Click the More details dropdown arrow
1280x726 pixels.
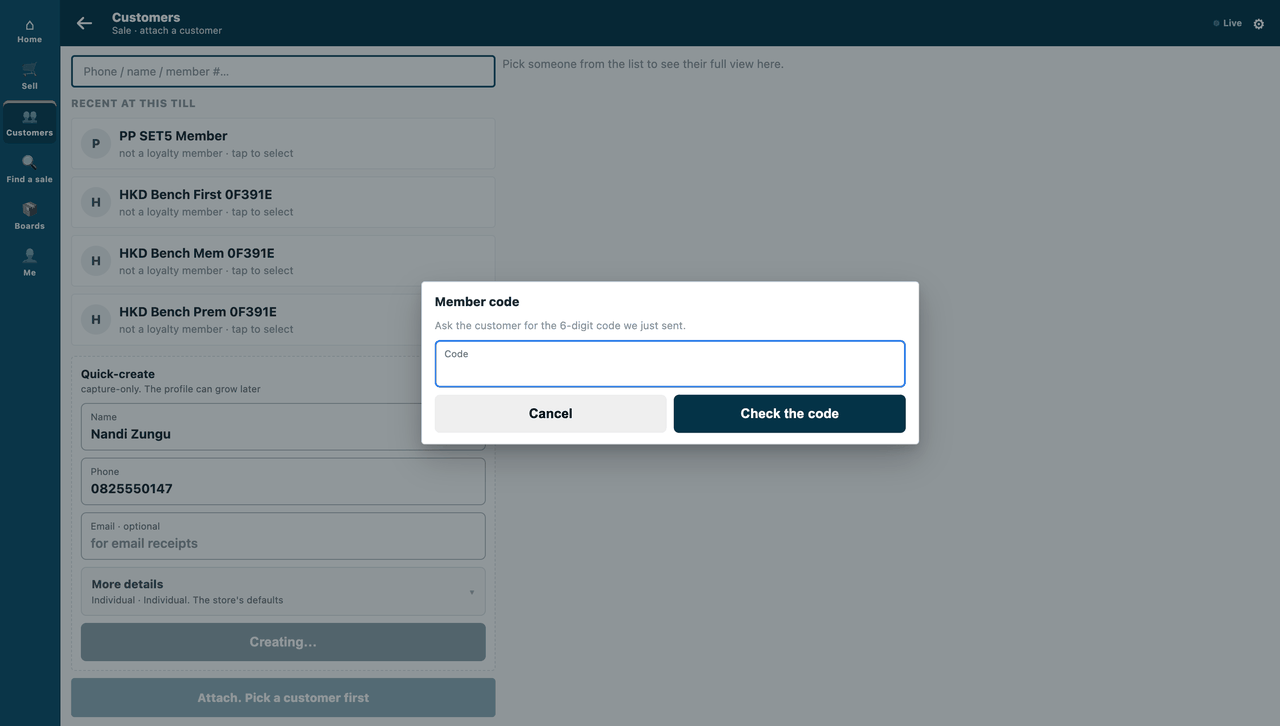(x=472, y=592)
